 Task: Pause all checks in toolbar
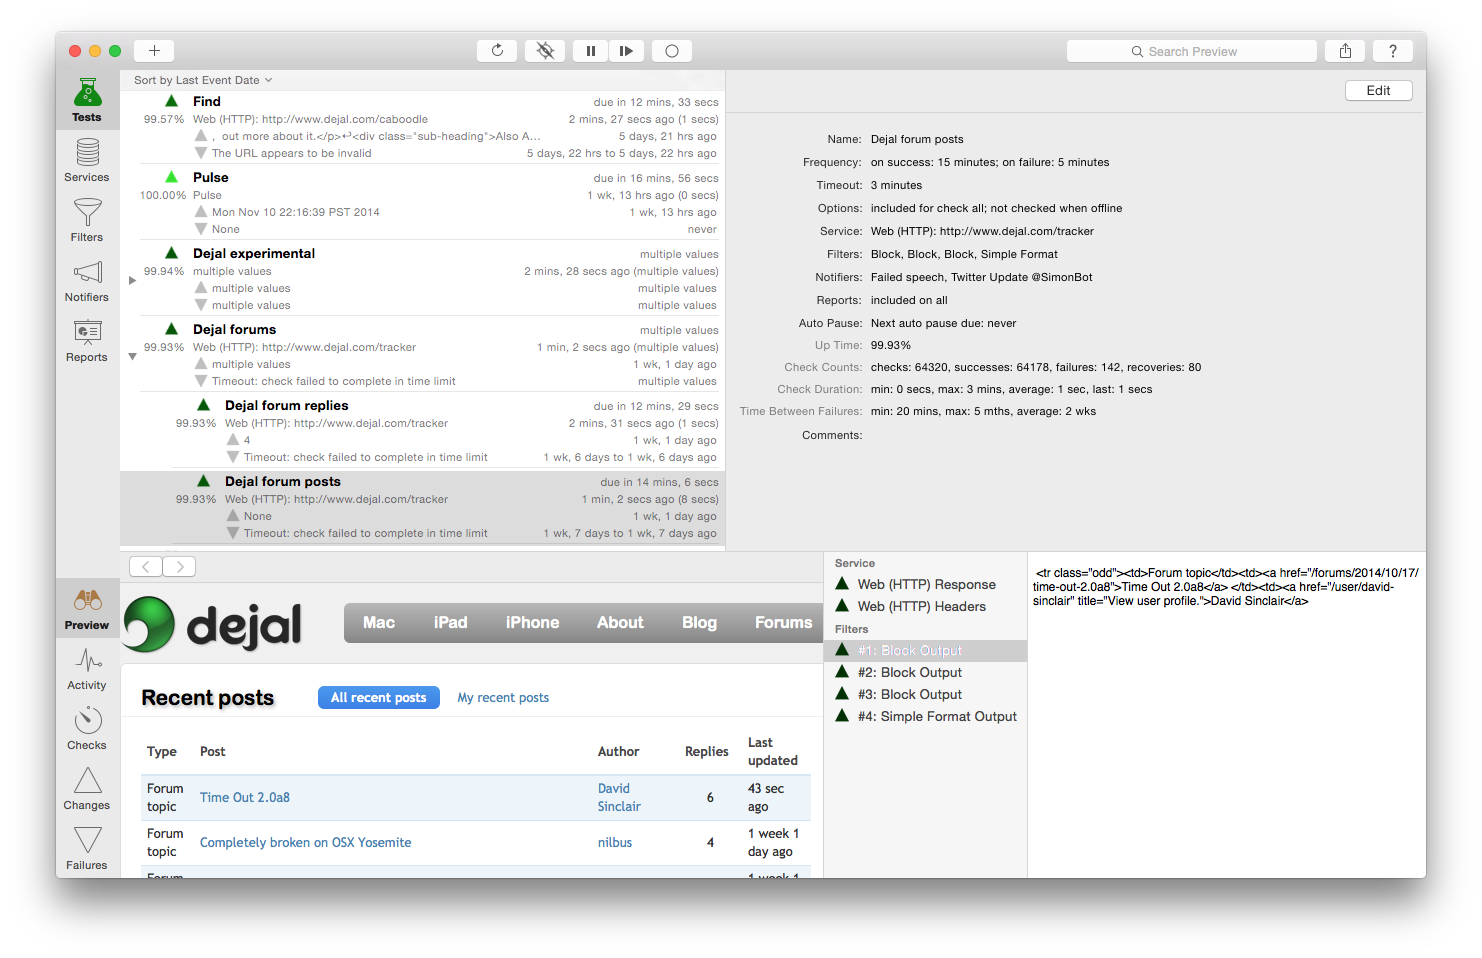(x=591, y=51)
